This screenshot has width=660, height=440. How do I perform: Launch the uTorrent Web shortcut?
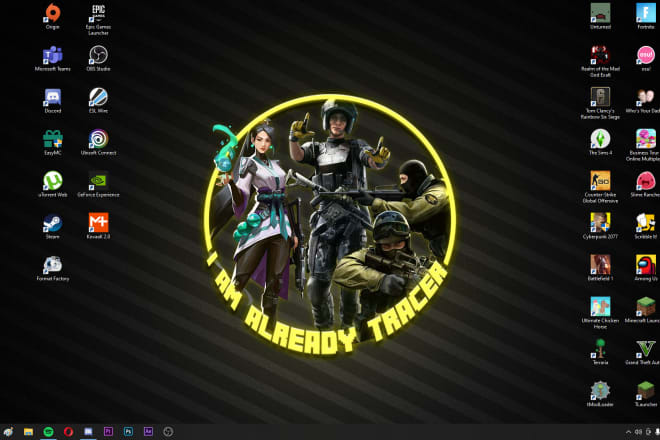(52, 181)
